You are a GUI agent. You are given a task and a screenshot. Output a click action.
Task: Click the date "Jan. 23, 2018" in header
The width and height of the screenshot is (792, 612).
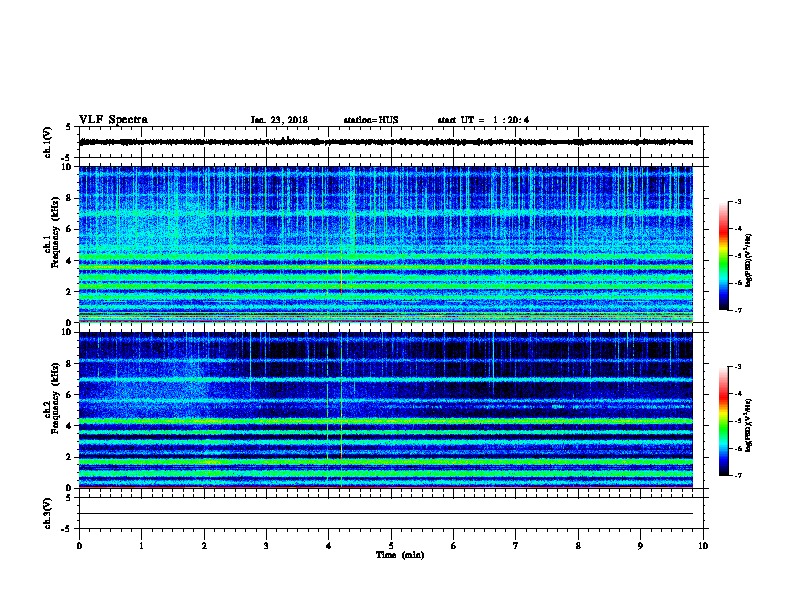click(x=279, y=120)
